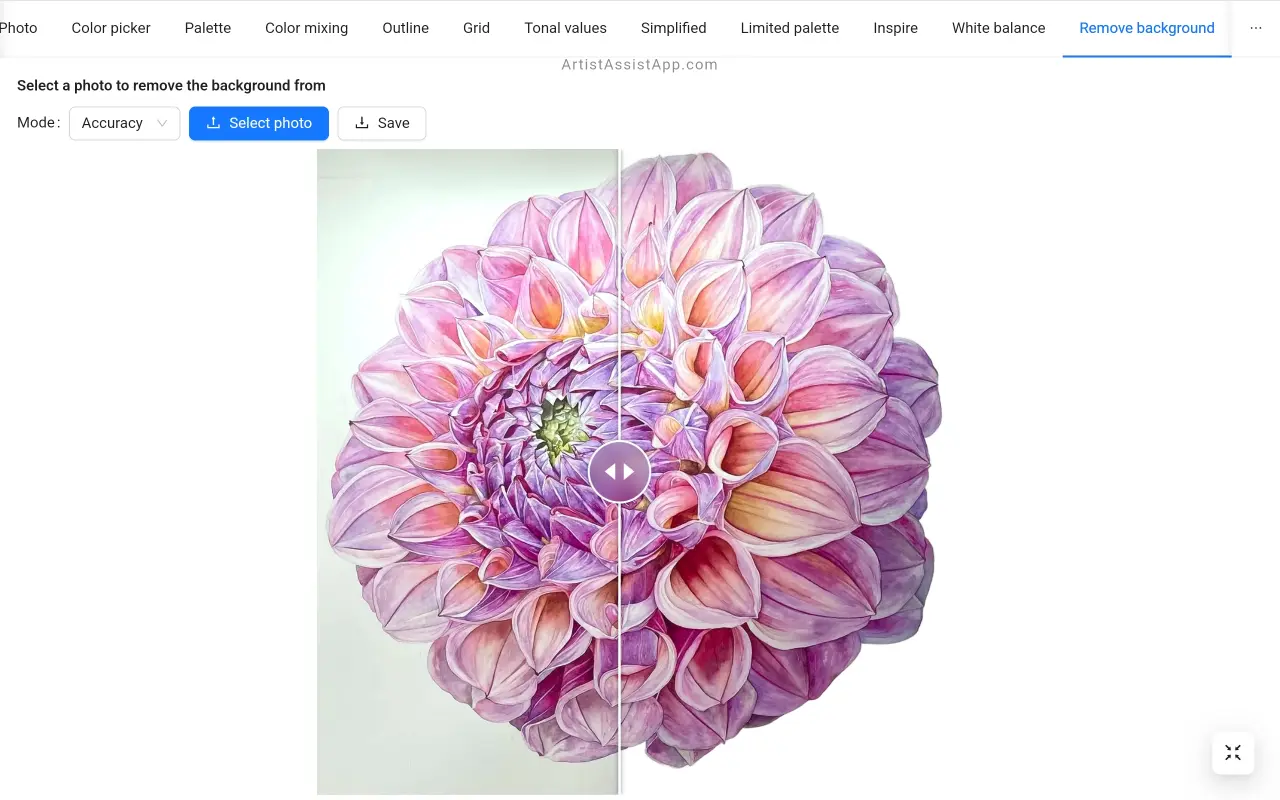The image size is (1280, 800).
Task: Click the Select photo button
Action: (x=259, y=123)
